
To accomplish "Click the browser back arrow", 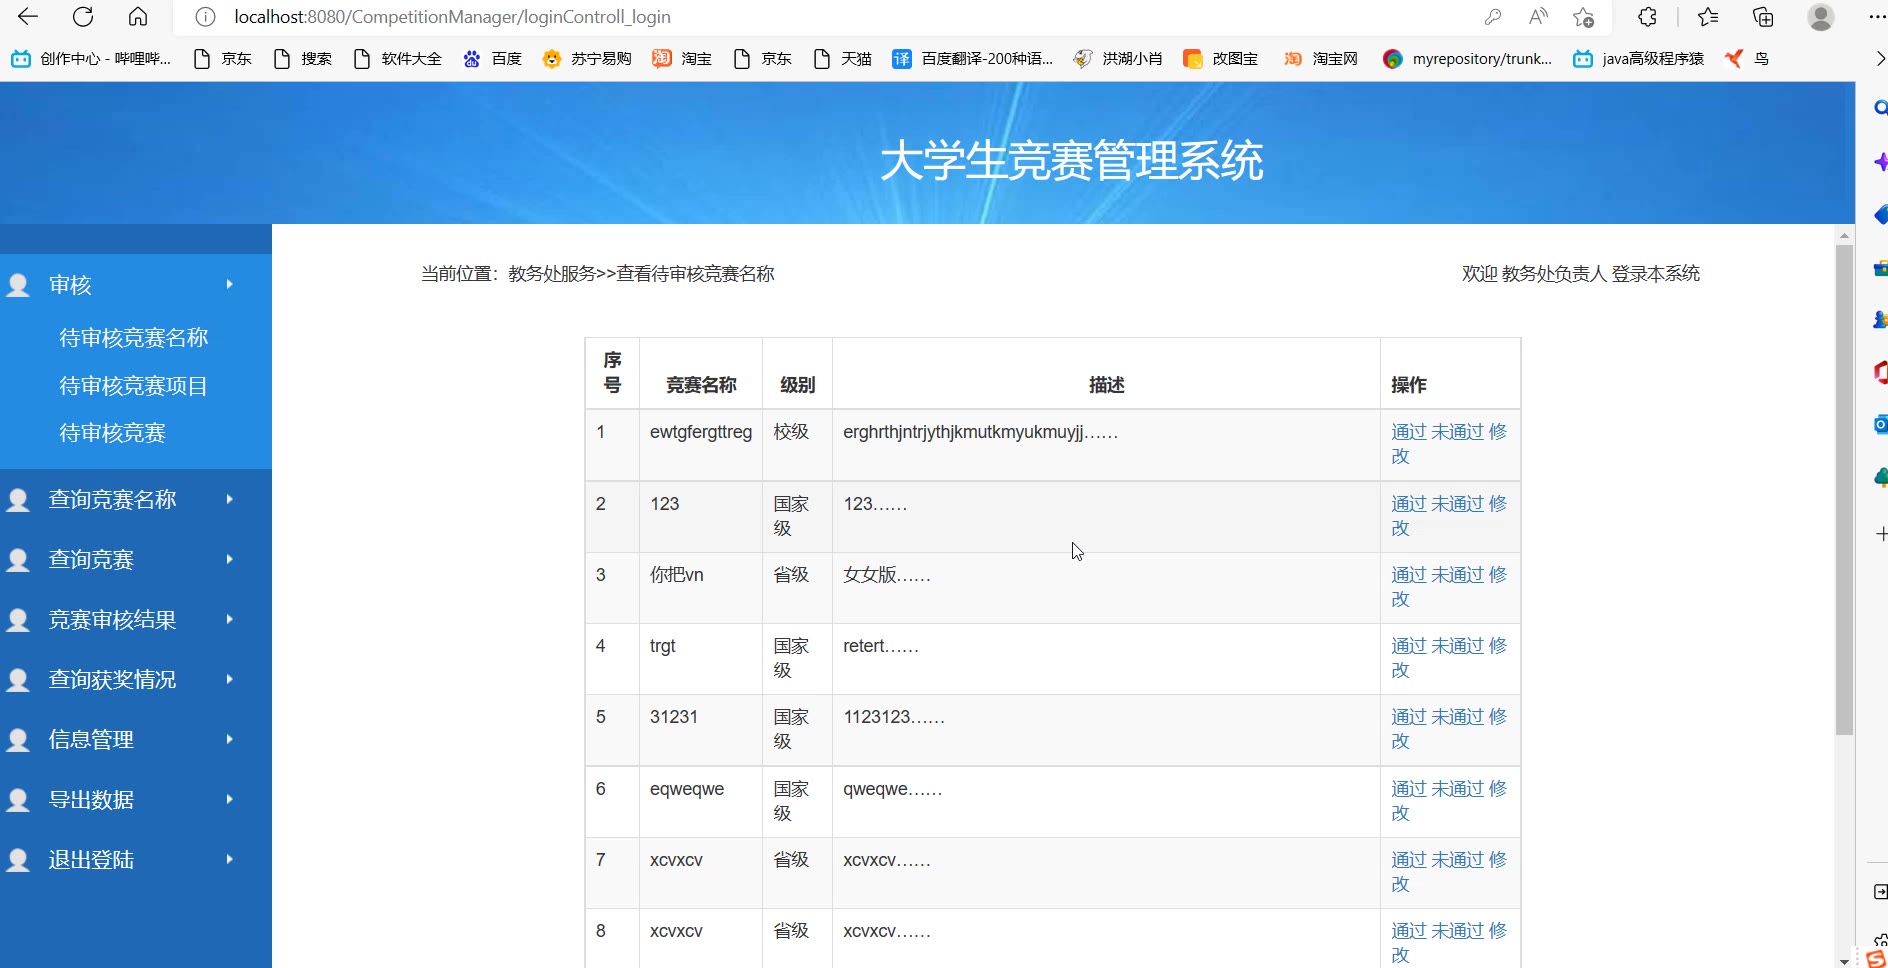I will click(28, 17).
